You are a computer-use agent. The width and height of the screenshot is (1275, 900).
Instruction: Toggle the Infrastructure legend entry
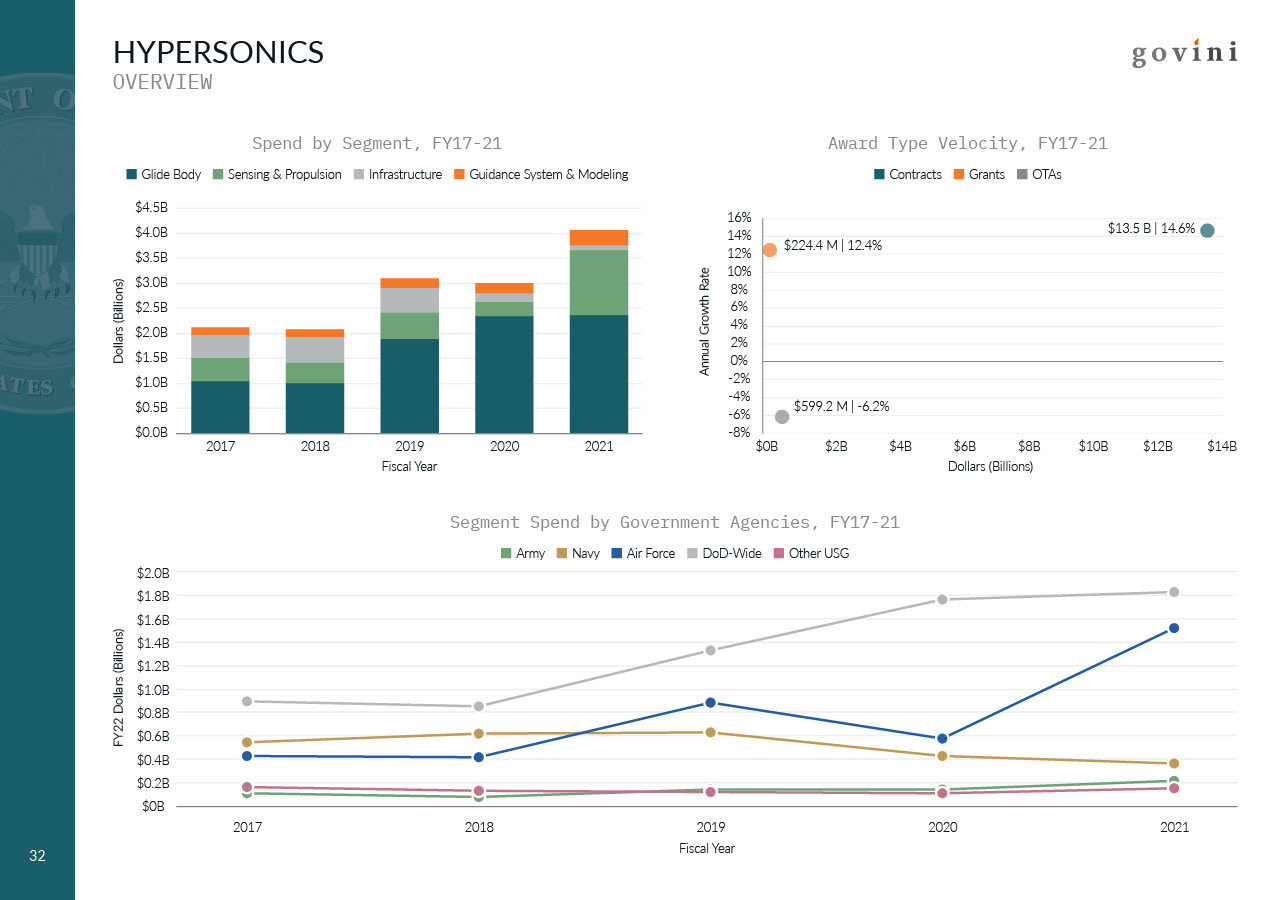(x=398, y=174)
